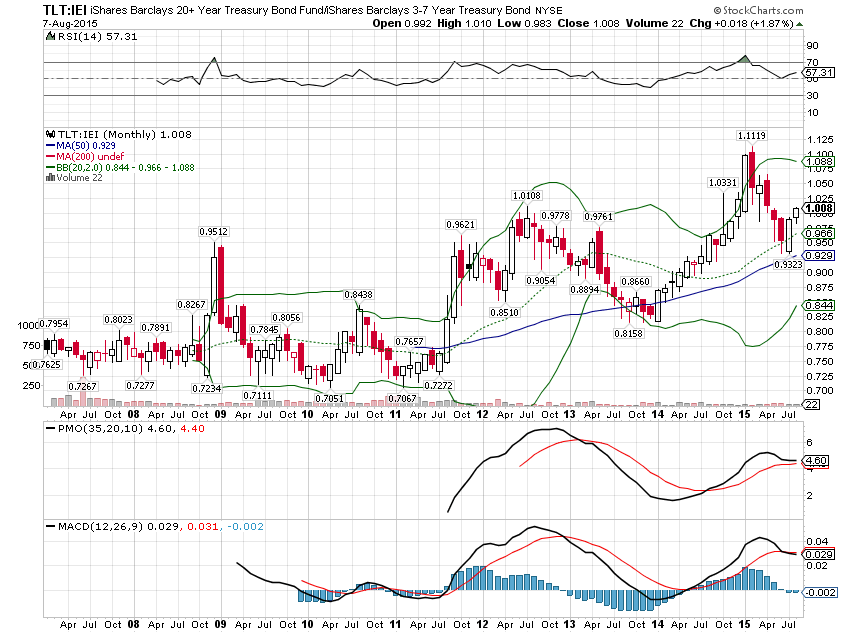
Task: Click the green up-arrow next to Chg value
Action: [x=800, y=24]
